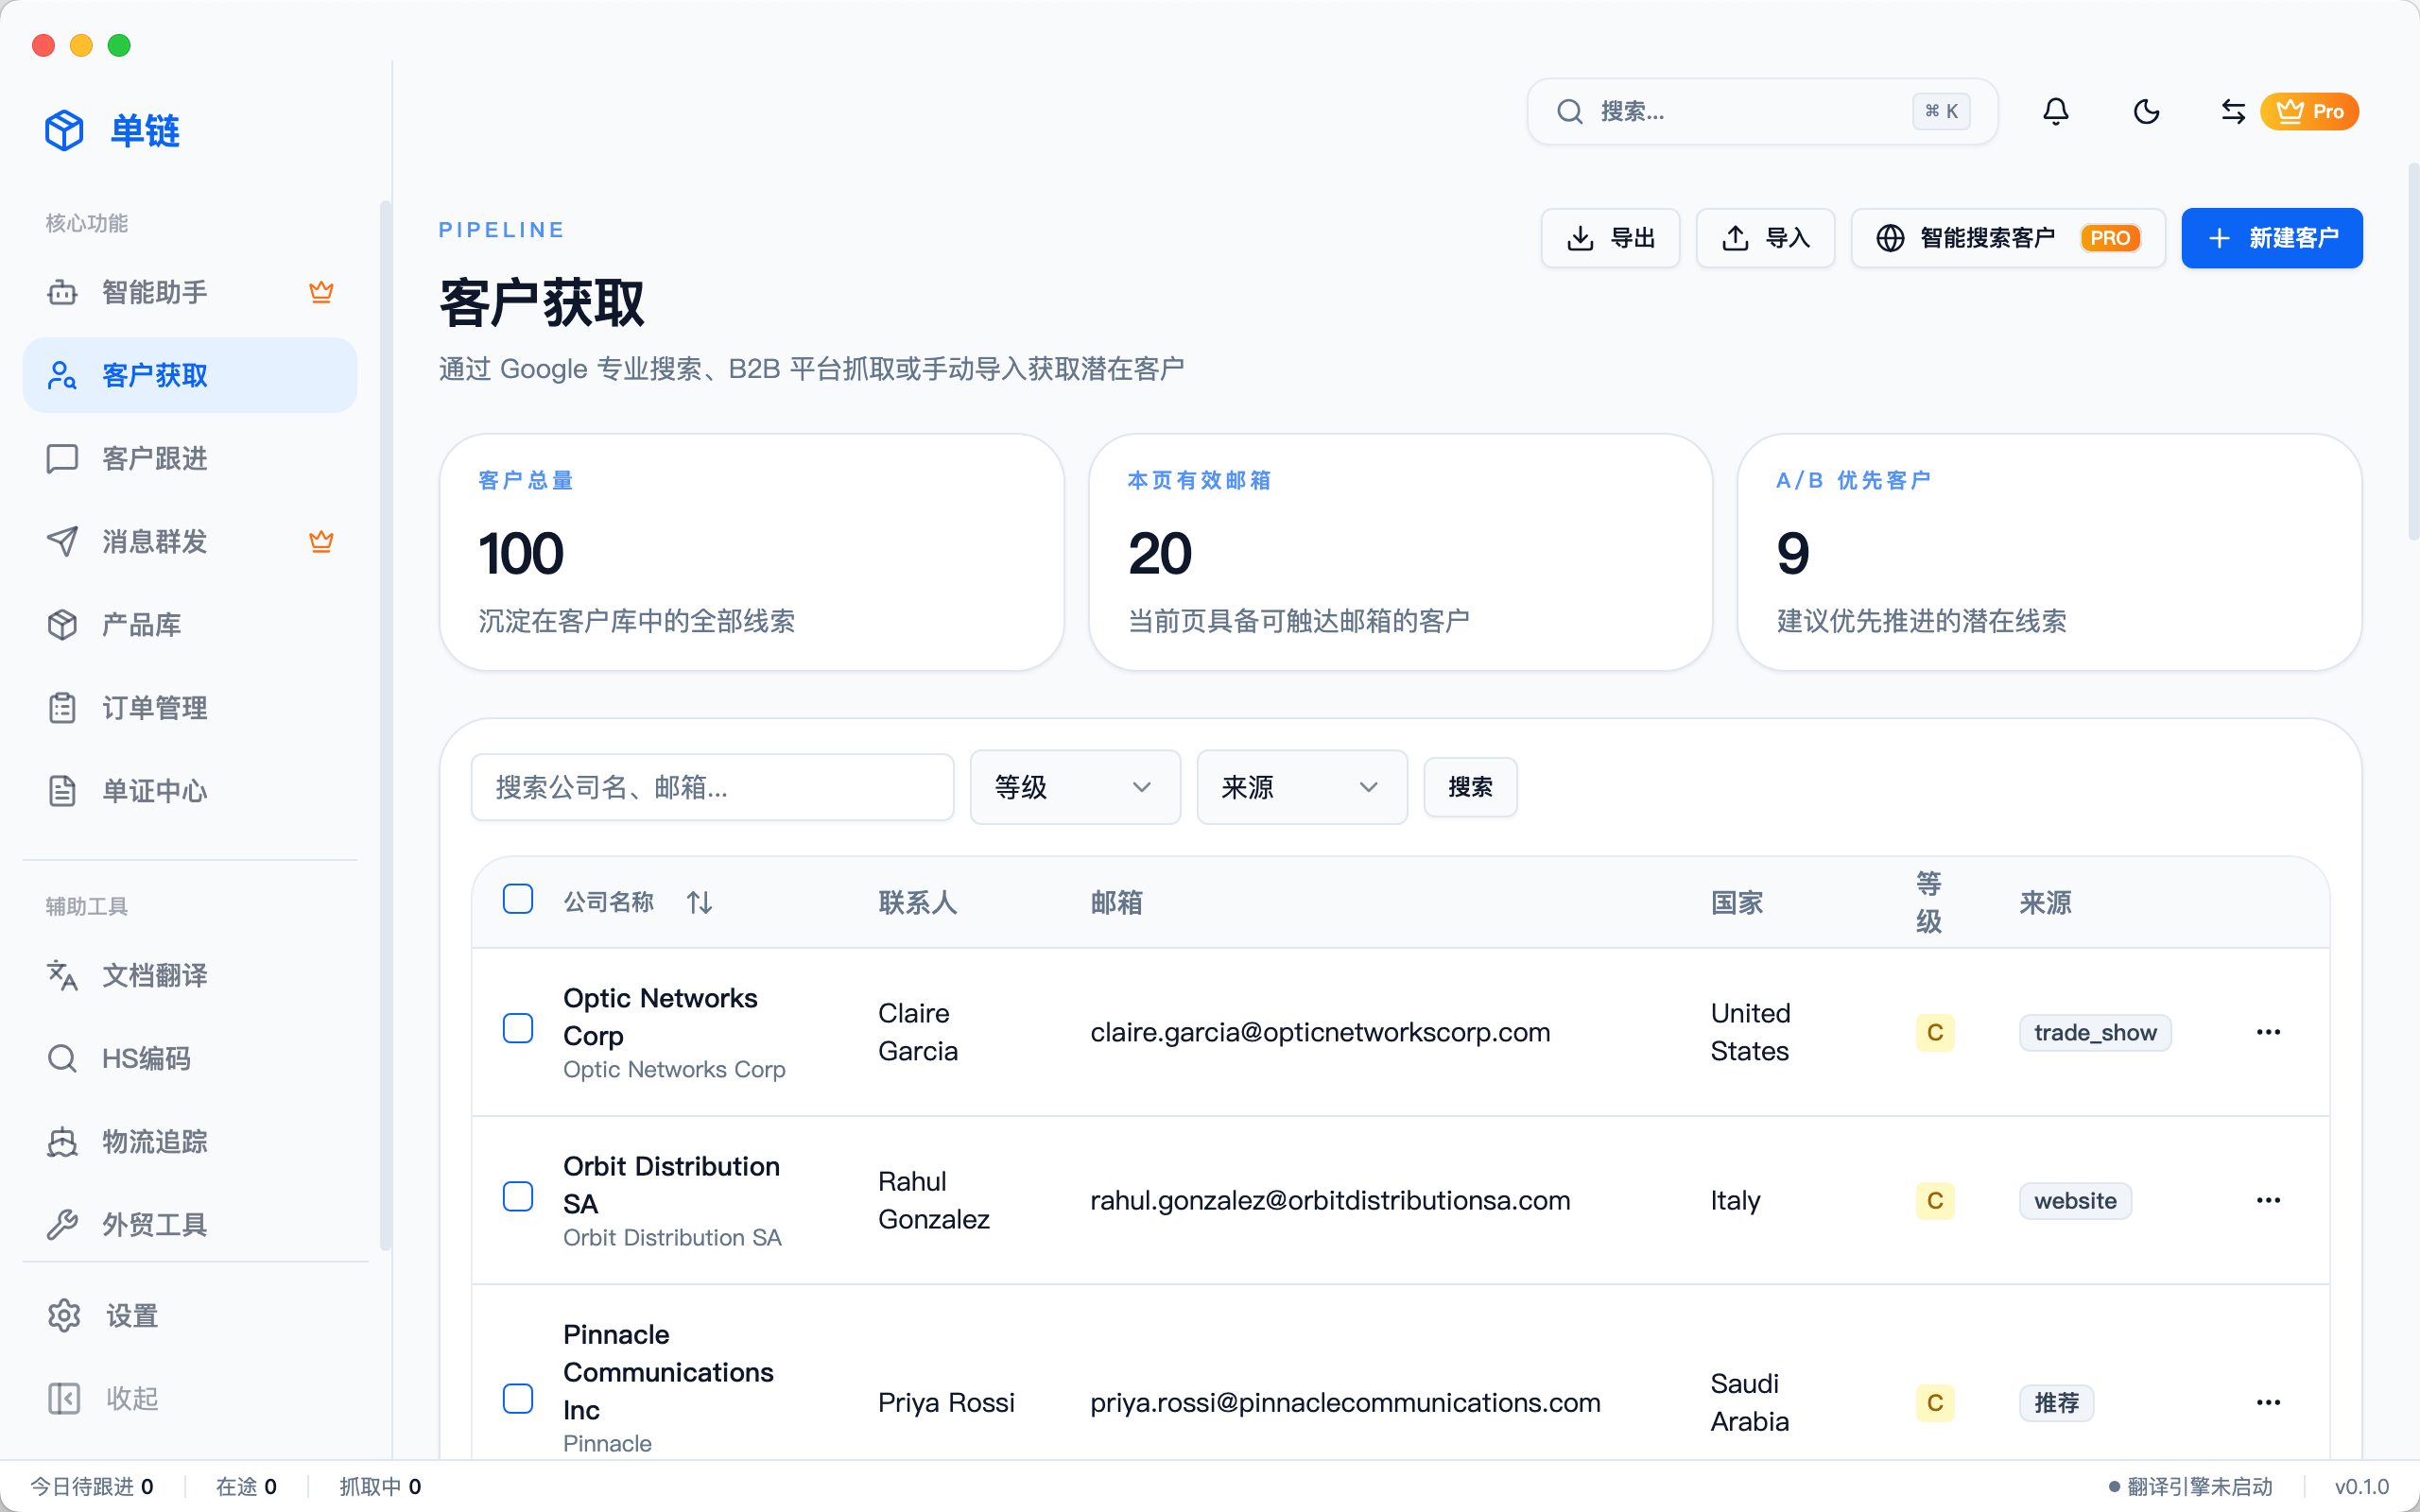This screenshot has width=2420, height=1512.
Task: Select the Optic Networks Corp row checkbox
Action: coord(517,1028)
